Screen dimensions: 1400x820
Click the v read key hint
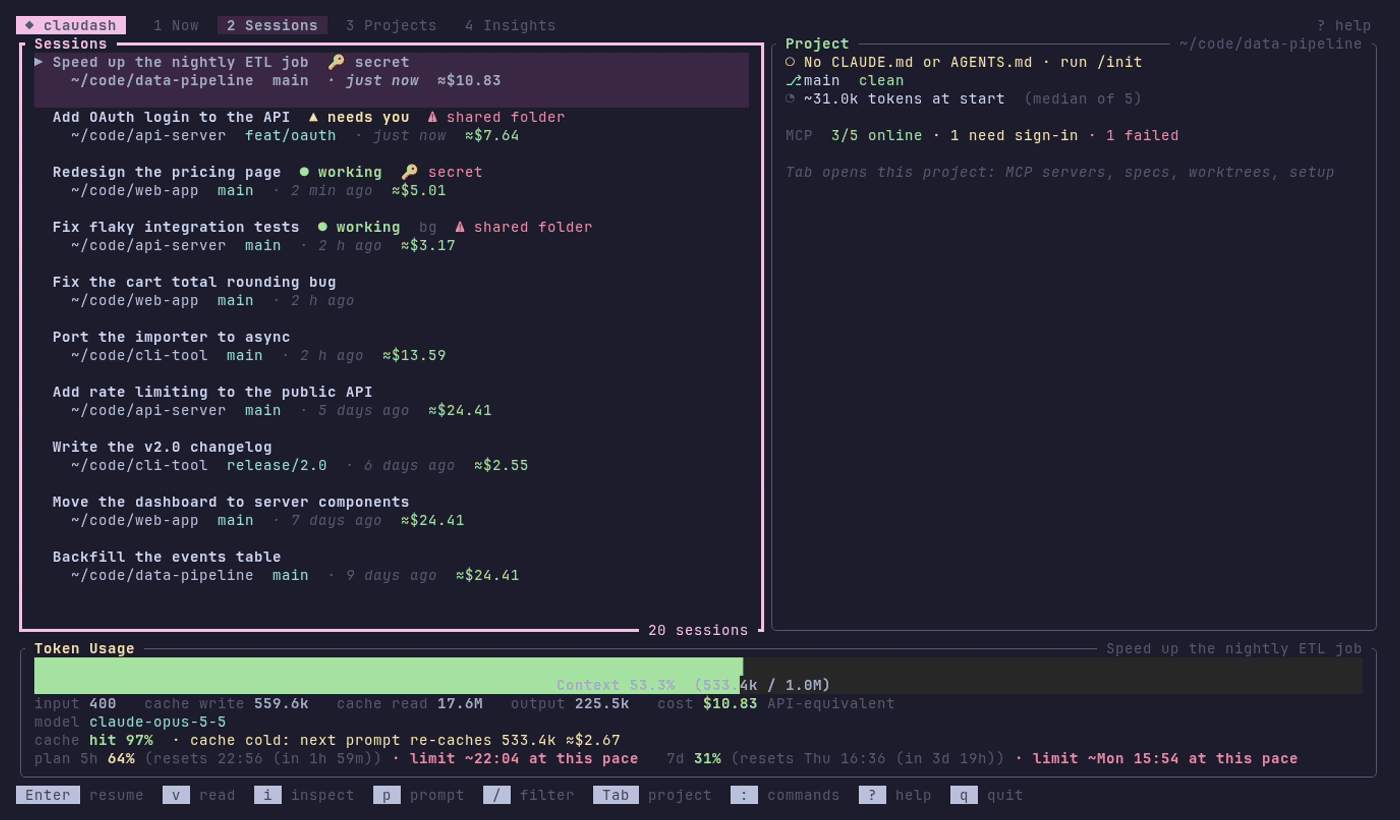pyautogui.click(x=199, y=795)
